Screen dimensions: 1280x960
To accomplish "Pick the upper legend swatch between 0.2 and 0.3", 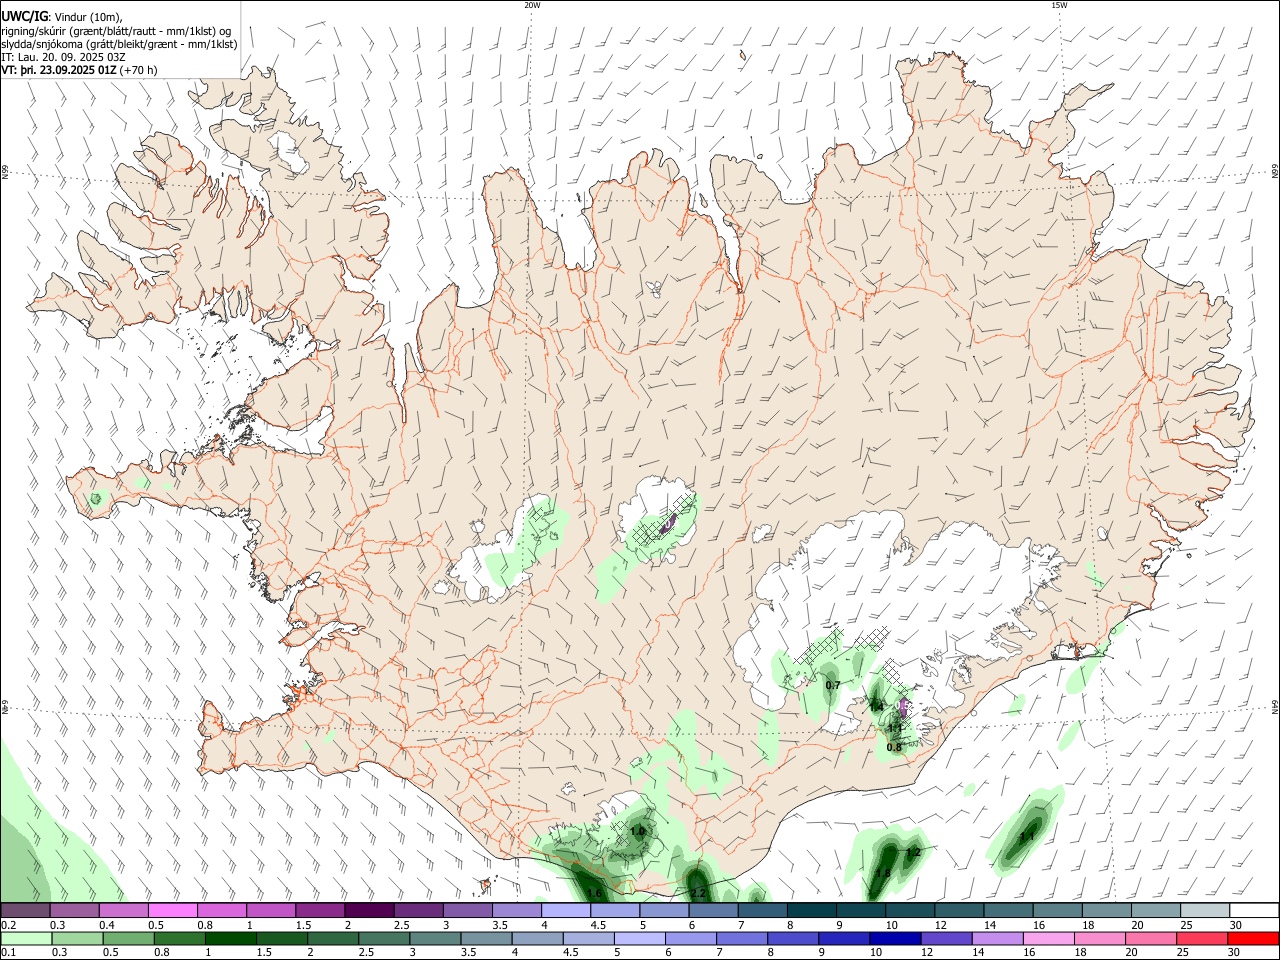I will click(x=25, y=910).
